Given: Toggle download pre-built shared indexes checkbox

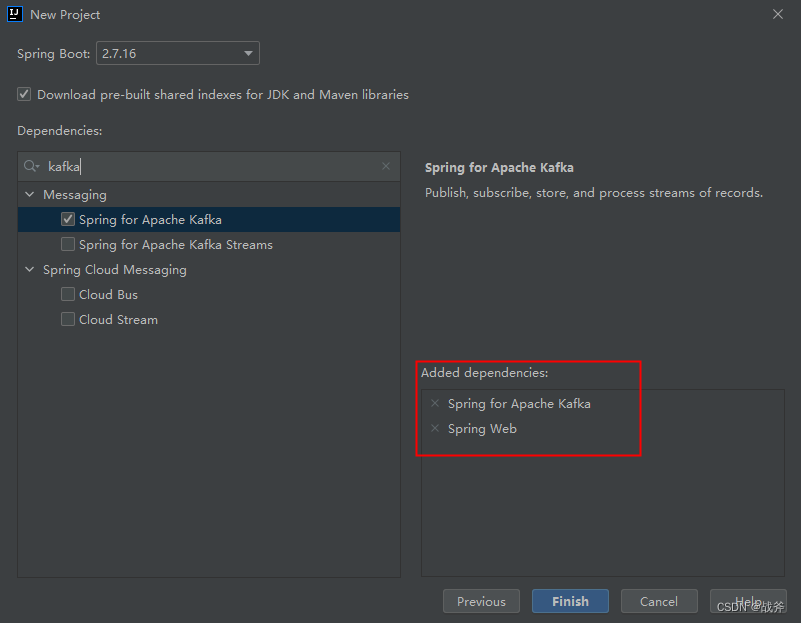Looking at the screenshot, I should [x=24, y=94].
